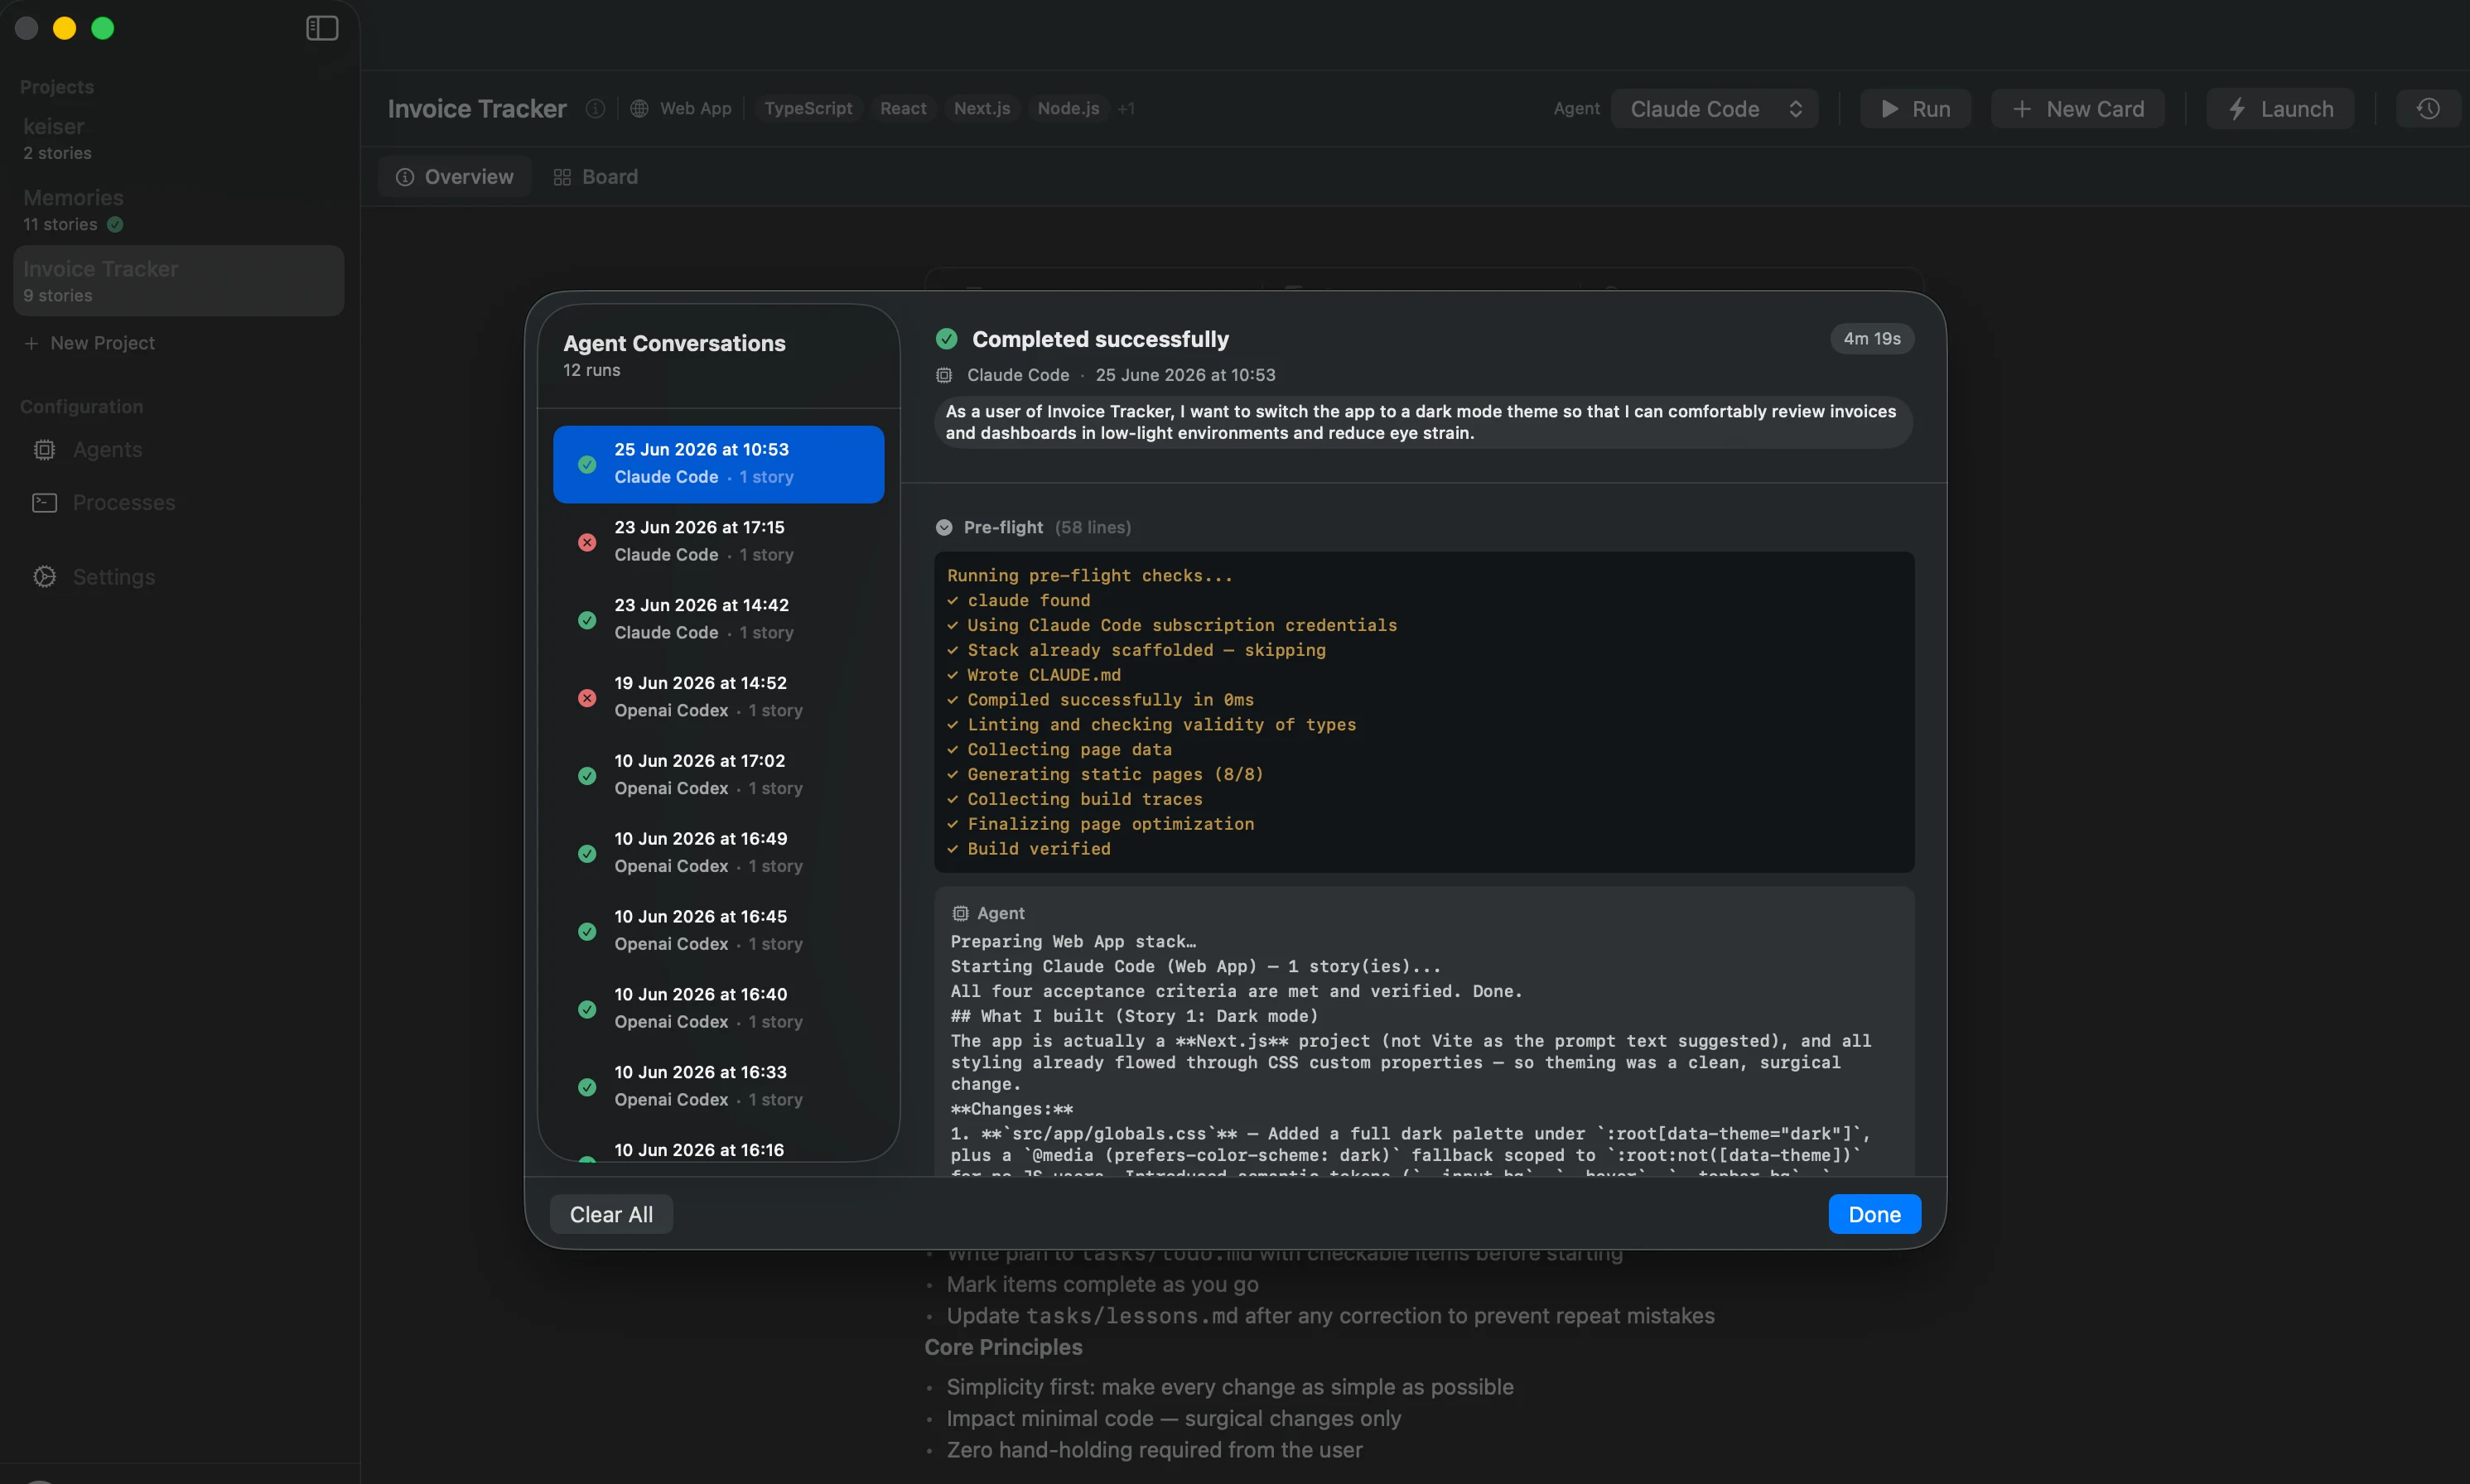Screen dimensions: 2470x1484
Task: Click the Agents chip icon in sidebar
Action: (x=45, y=450)
